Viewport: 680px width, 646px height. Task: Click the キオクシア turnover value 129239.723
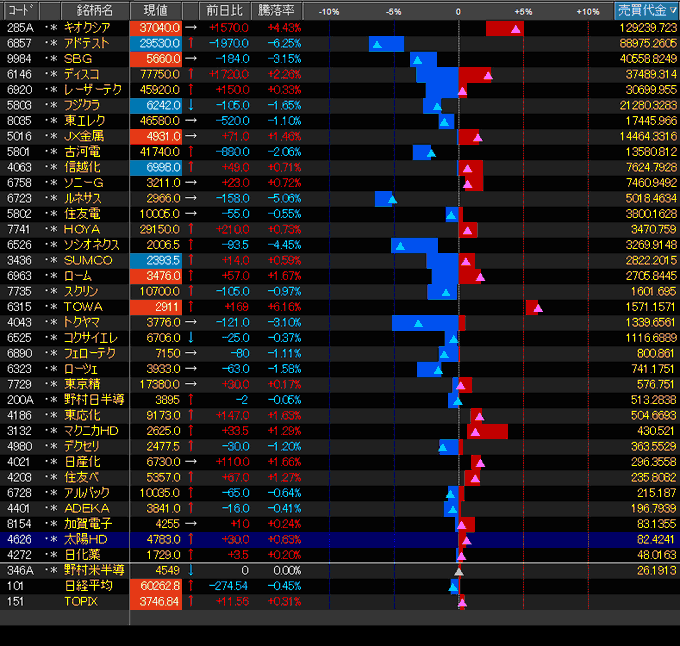tap(648, 28)
